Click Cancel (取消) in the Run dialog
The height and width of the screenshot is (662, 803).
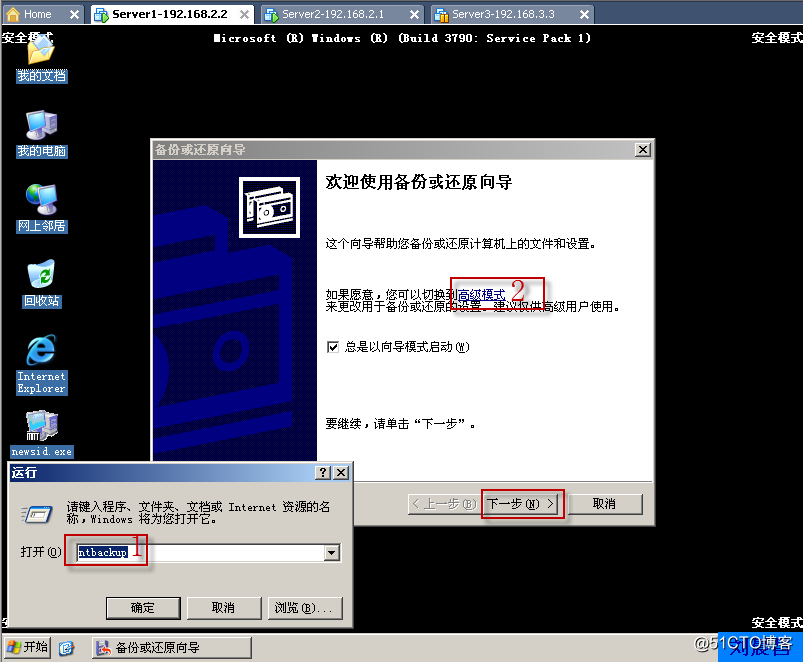tap(224, 608)
